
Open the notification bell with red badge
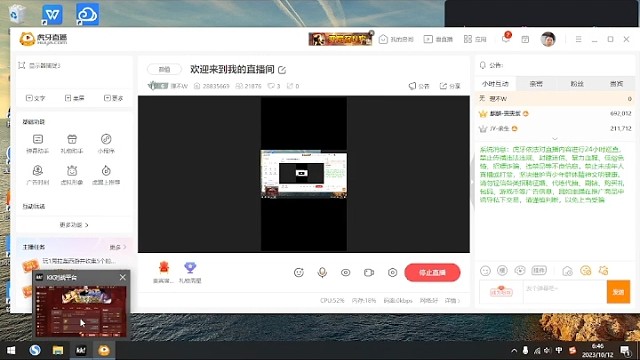click(x=506, y=38)
